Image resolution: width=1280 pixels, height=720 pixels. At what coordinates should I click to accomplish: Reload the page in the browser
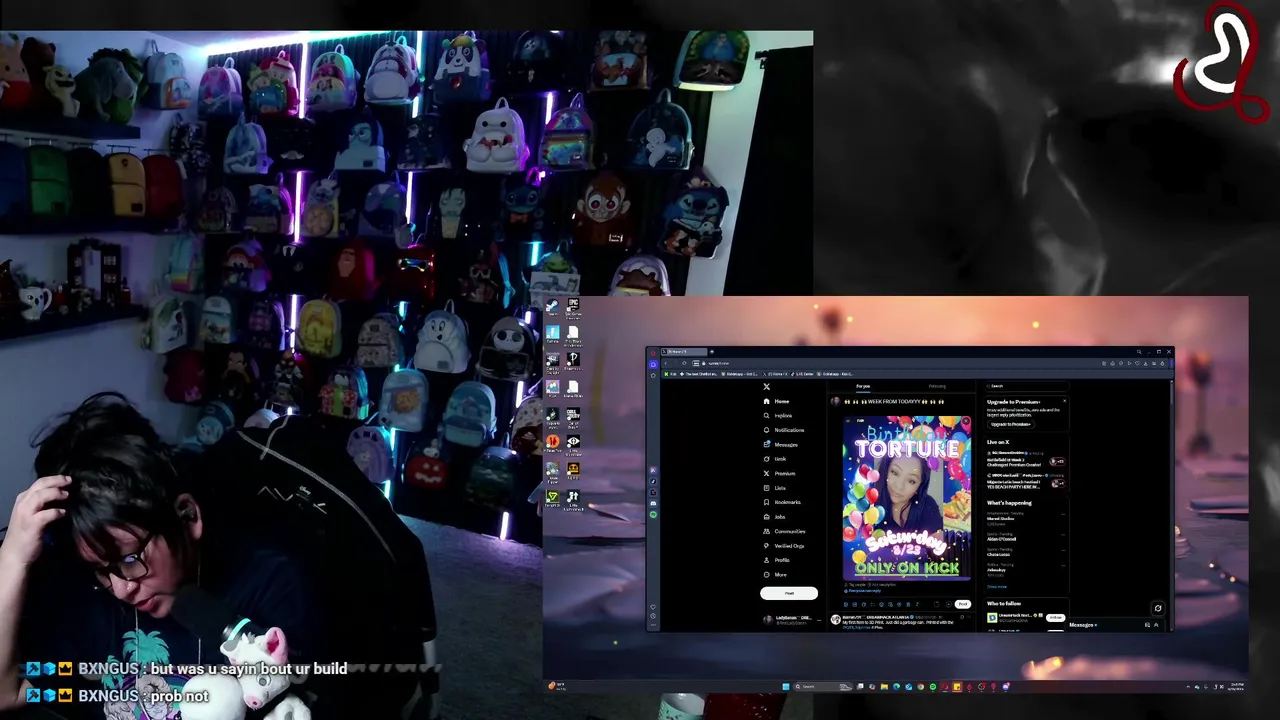tap(684, 363)
